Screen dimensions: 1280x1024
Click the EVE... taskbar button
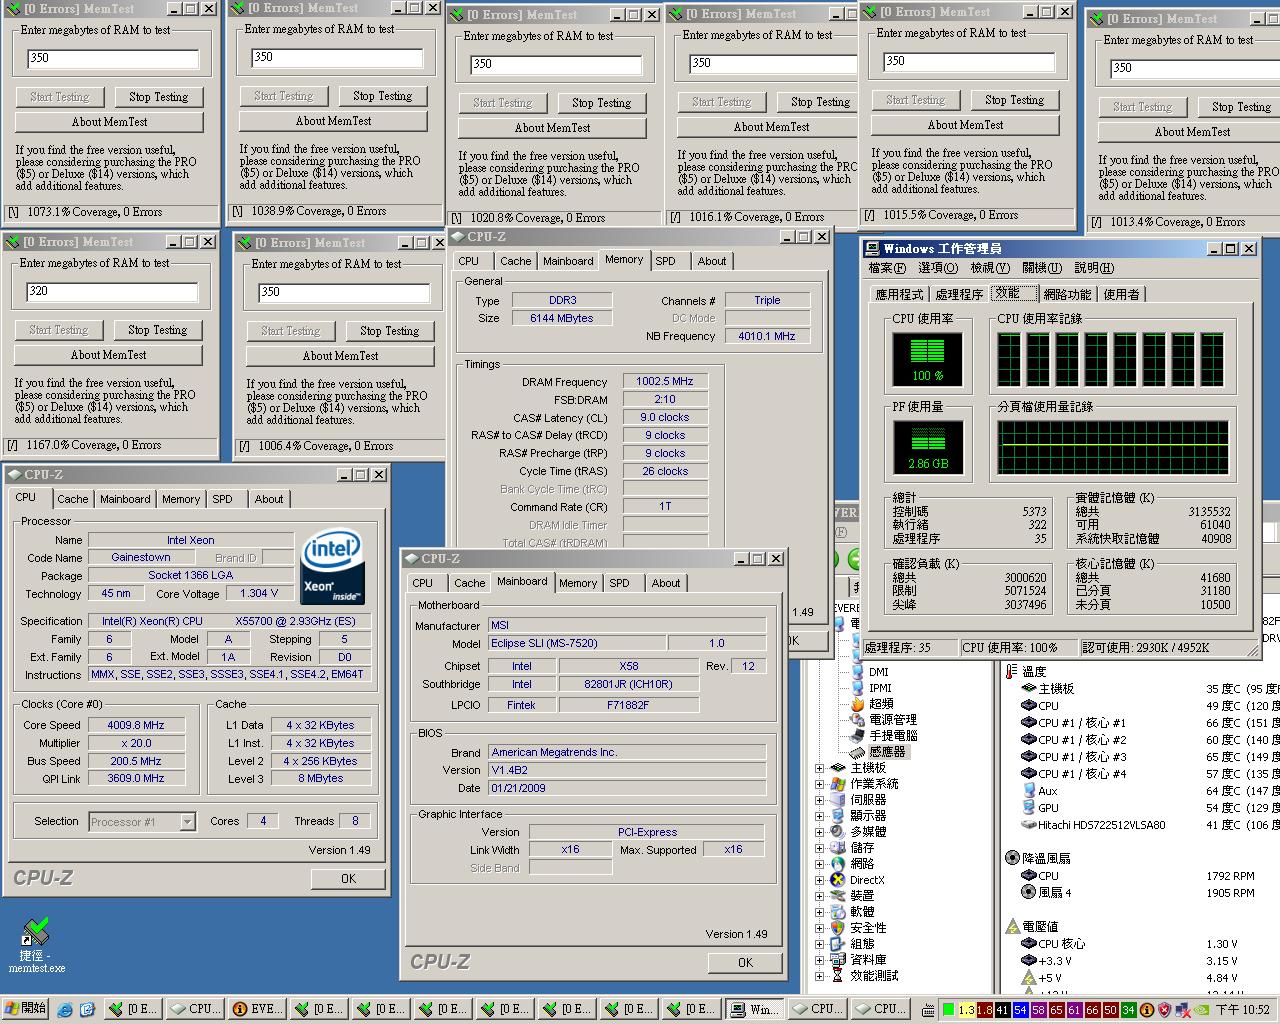click(x=258, y=1009)
